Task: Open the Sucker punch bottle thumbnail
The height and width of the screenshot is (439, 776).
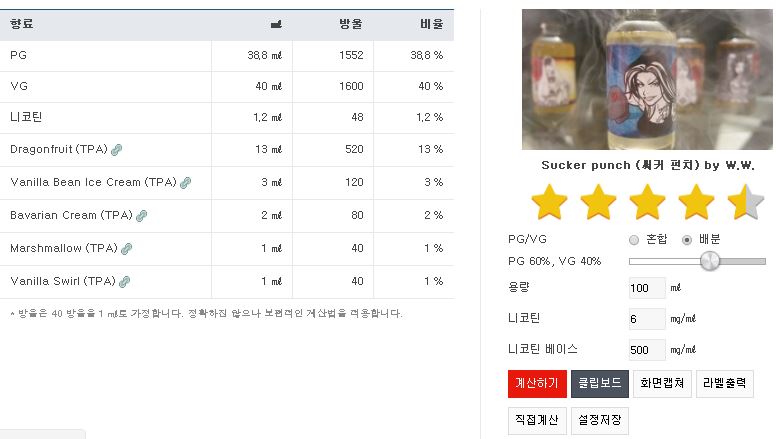Action: tap(647, 79)
